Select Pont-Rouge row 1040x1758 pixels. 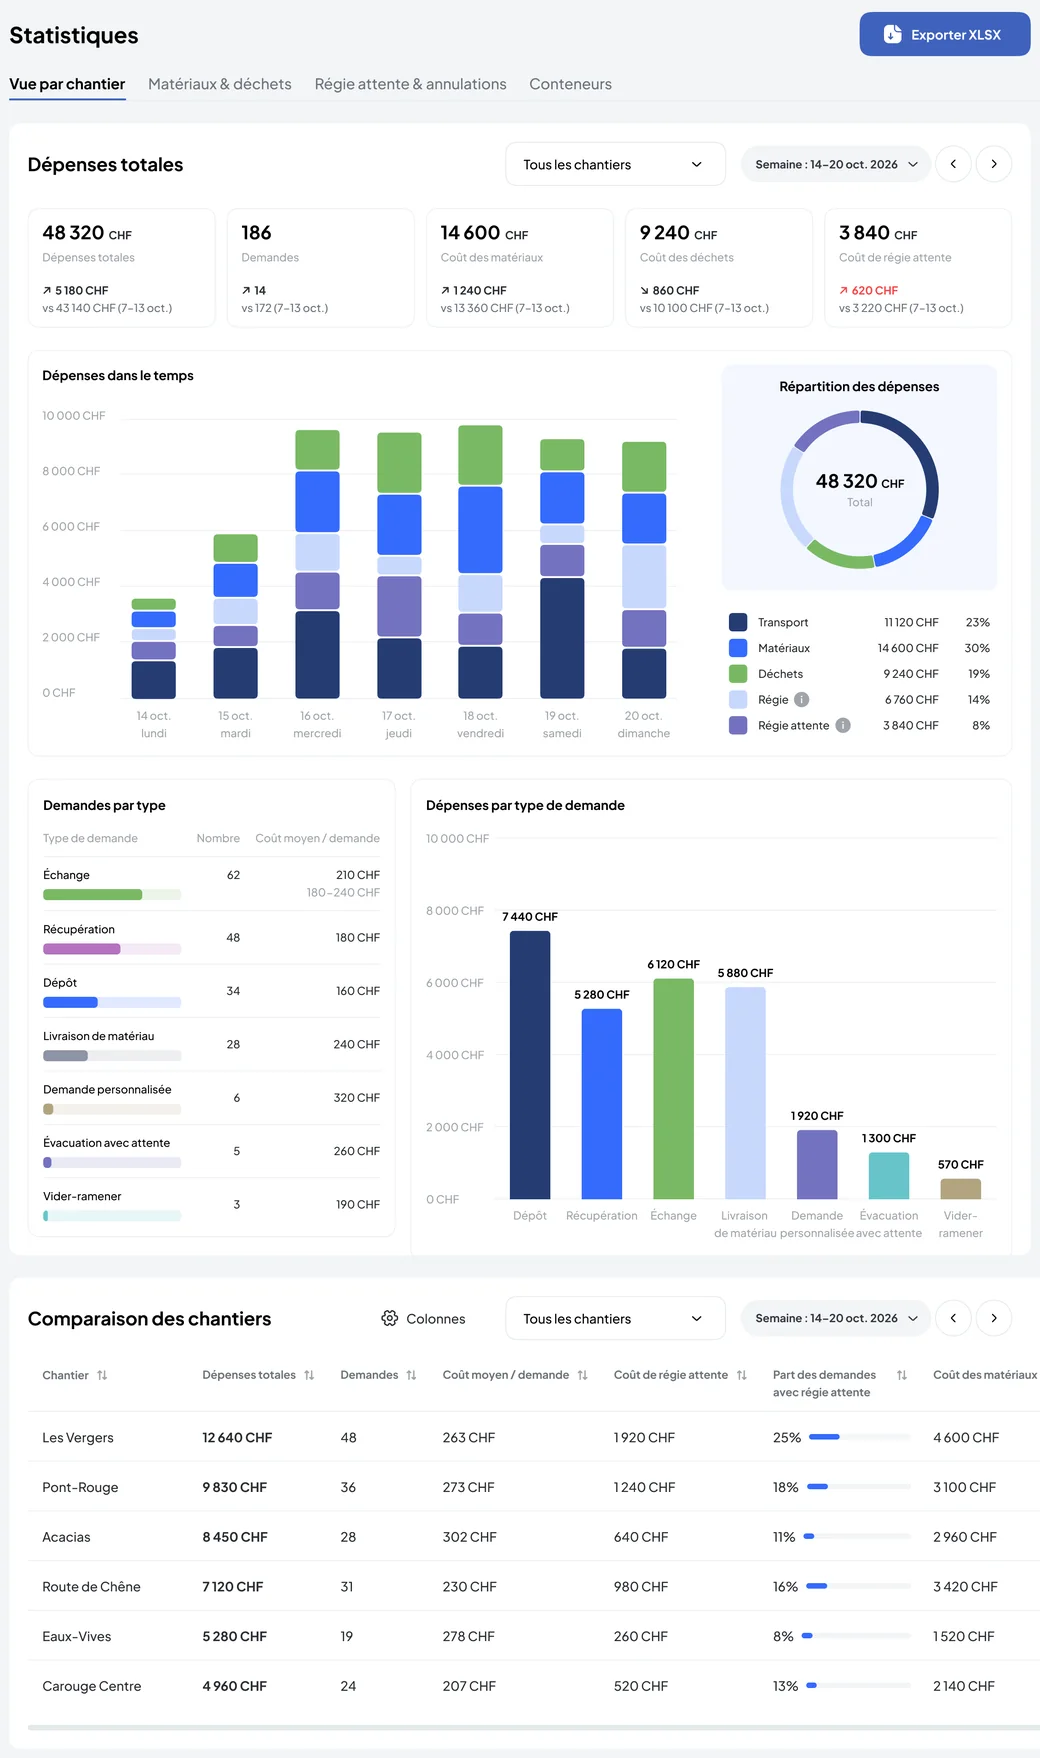pos(534,1487)
